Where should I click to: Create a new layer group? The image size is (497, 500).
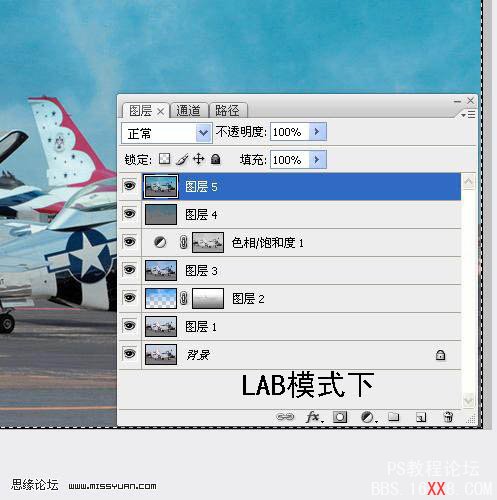coord(394,417)
